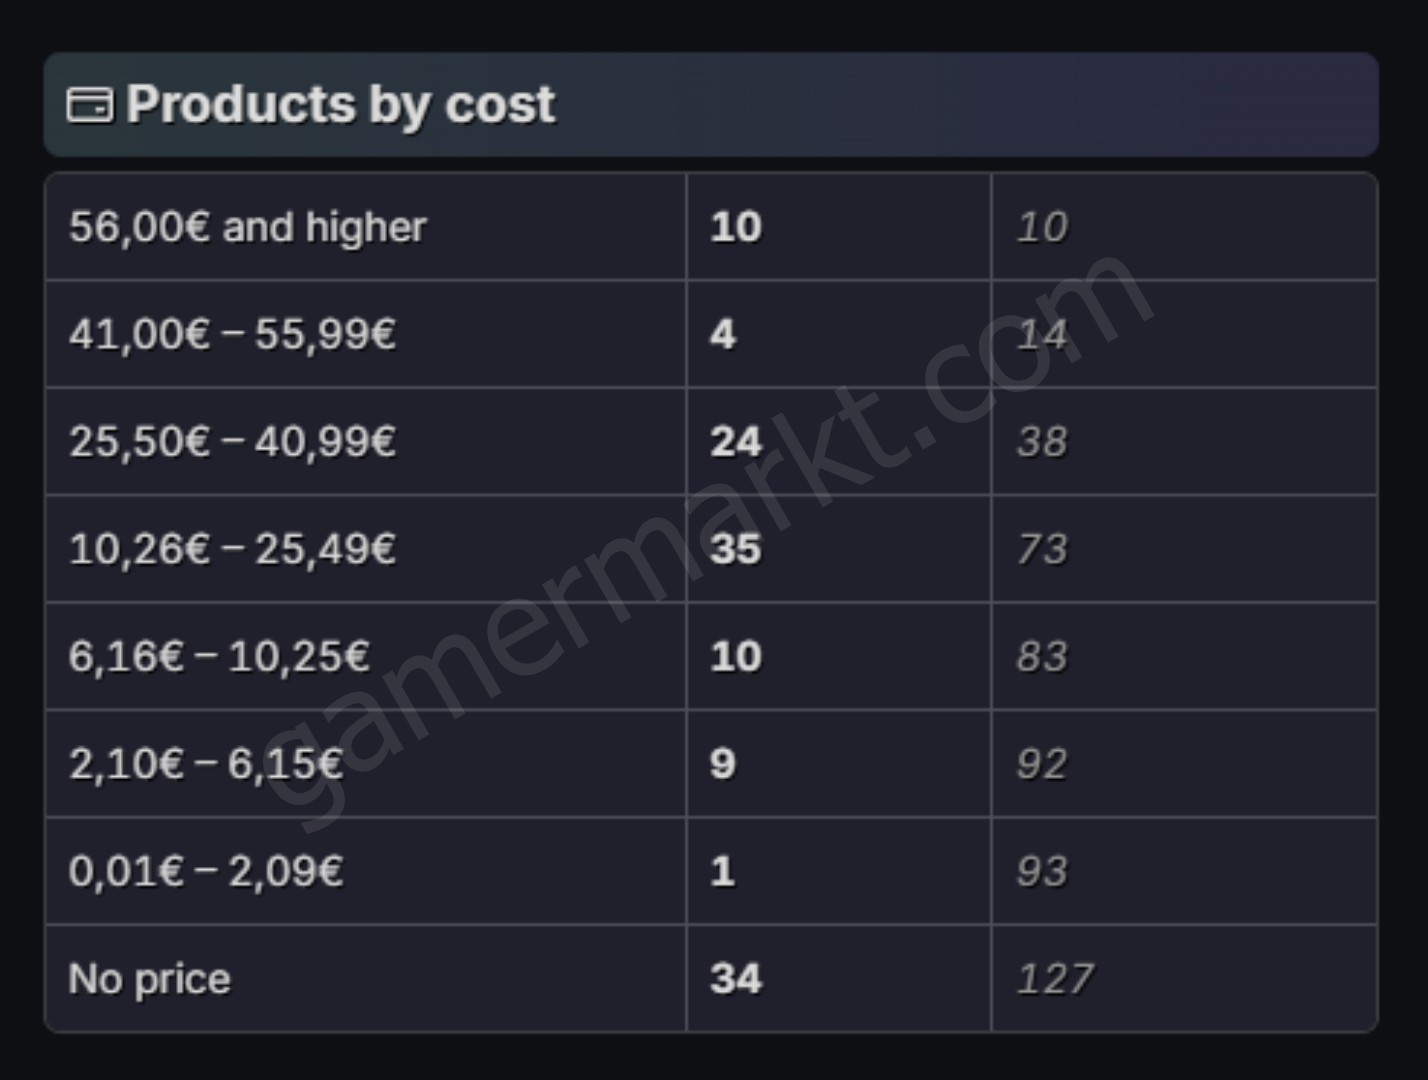Image resolution: width=1428 pixels, height=1080 pixels.
Task: Click cumulative total 83
Action: click(1042, 656)
